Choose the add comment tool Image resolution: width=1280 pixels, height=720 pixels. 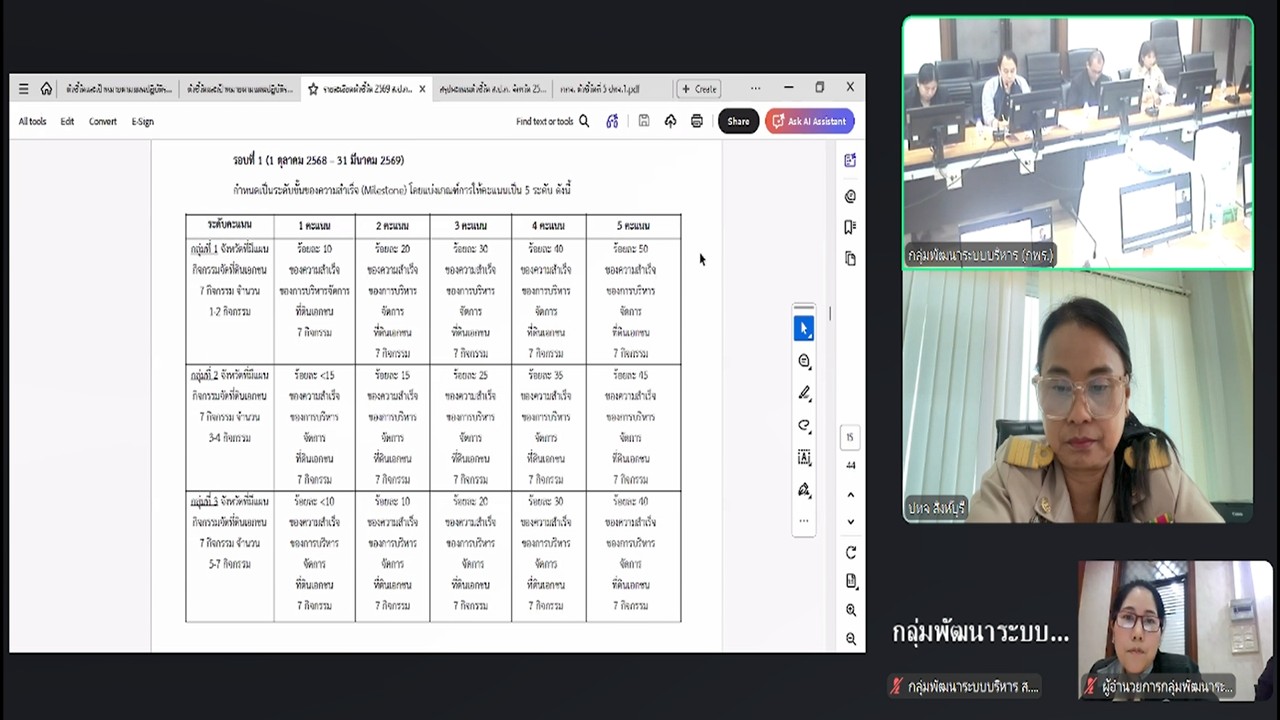click(804, 361)
